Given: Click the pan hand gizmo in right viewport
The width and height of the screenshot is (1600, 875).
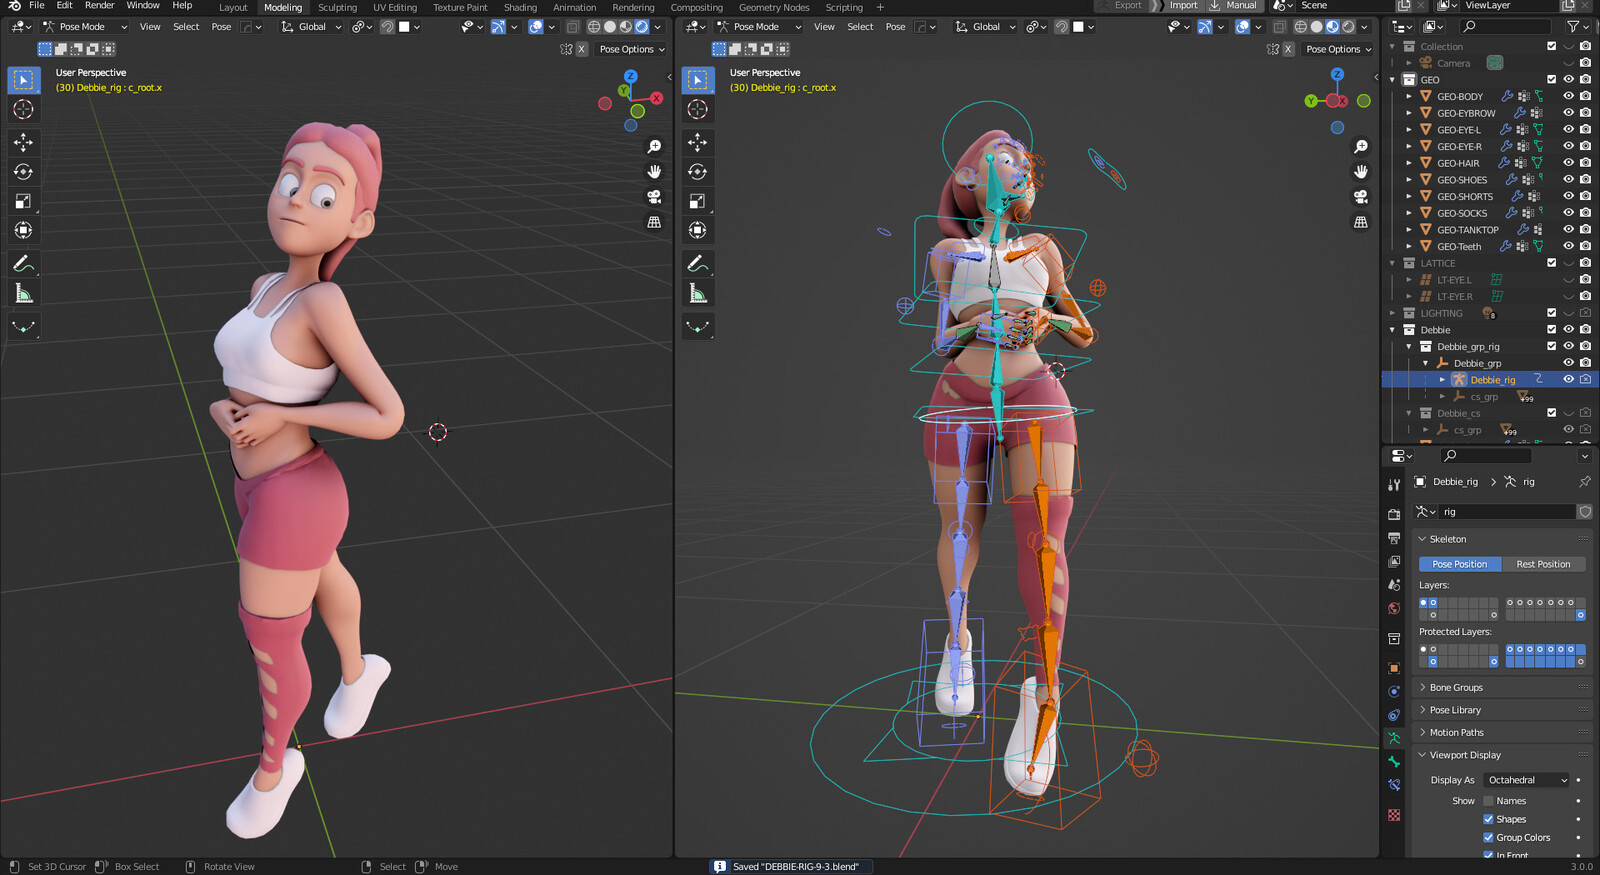Looking at the screenshot, I should (1361, 172).
